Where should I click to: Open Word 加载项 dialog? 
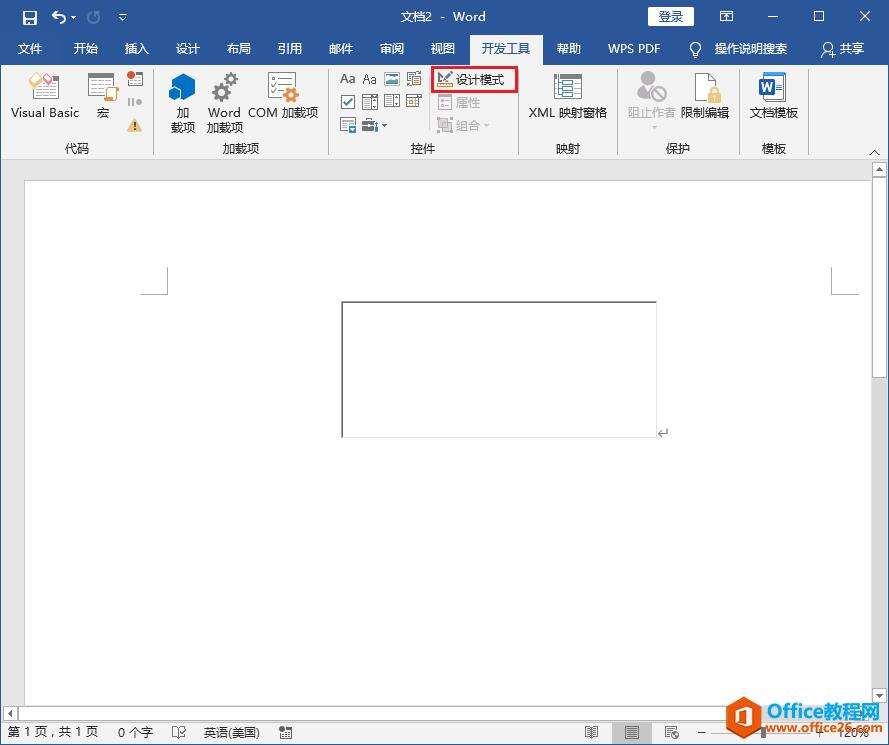[225, 103]
